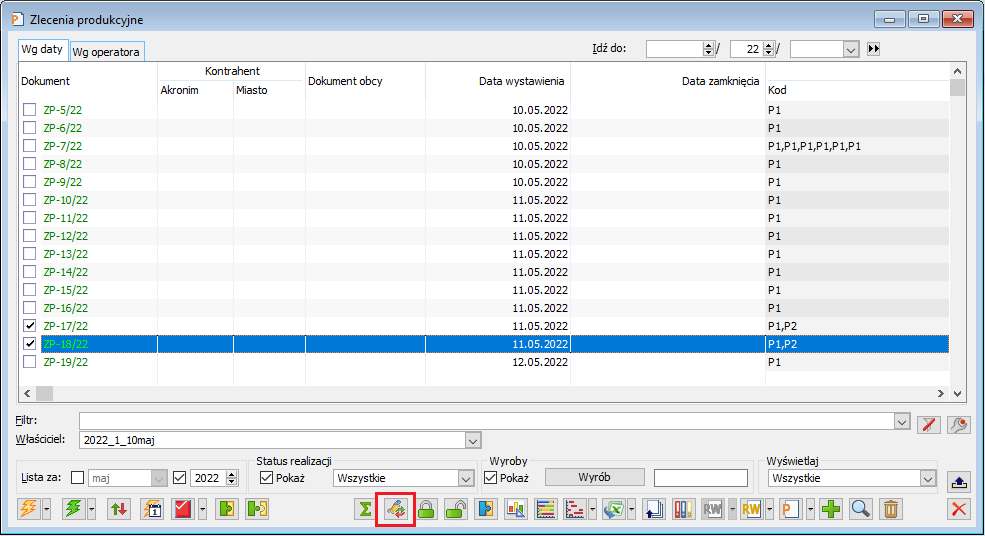Expand arrow next to Gantt chart icon

tap(592, 508)
